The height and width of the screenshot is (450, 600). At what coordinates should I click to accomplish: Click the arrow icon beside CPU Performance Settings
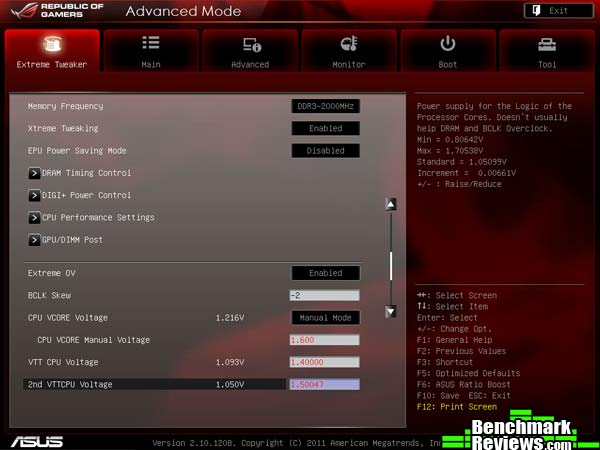click(x=34, y=218)
